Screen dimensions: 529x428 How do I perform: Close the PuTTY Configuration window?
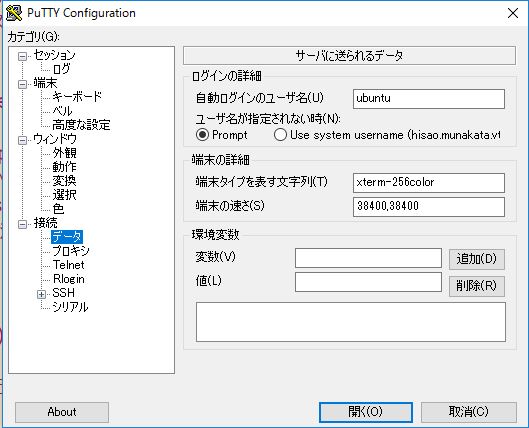click(513, 13)
